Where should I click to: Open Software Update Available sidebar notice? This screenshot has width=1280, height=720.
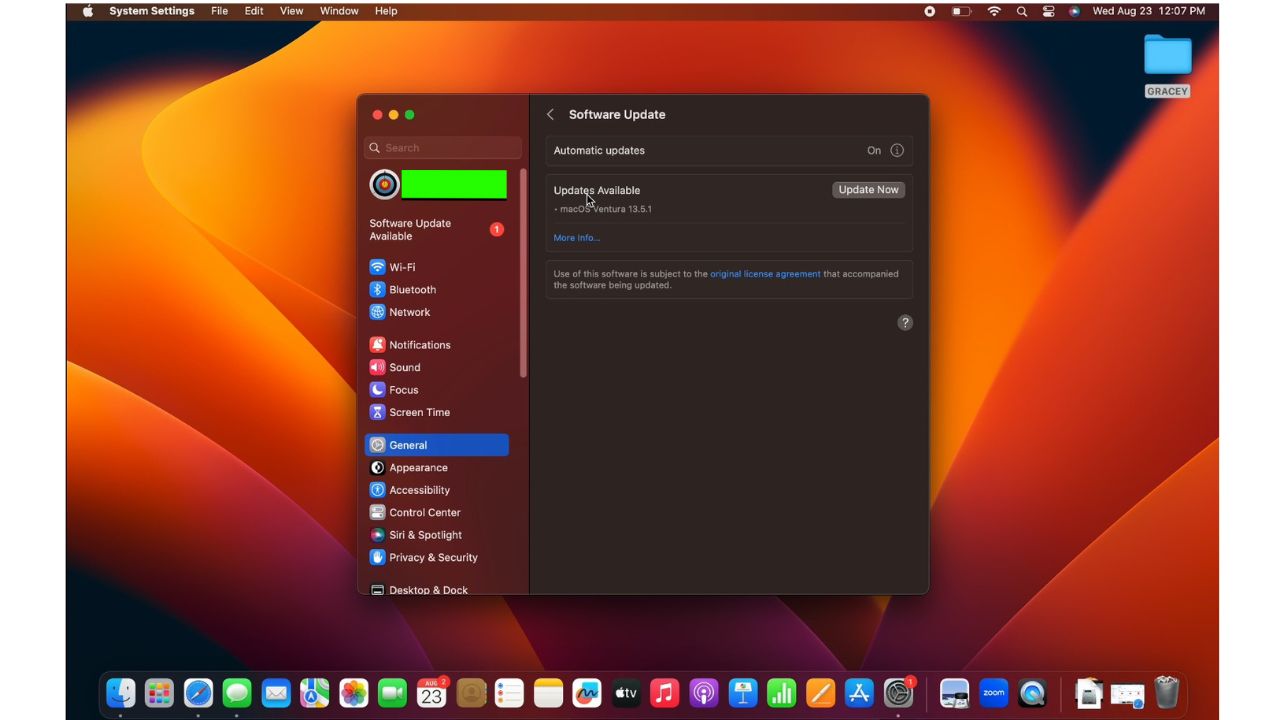point(437,230)
